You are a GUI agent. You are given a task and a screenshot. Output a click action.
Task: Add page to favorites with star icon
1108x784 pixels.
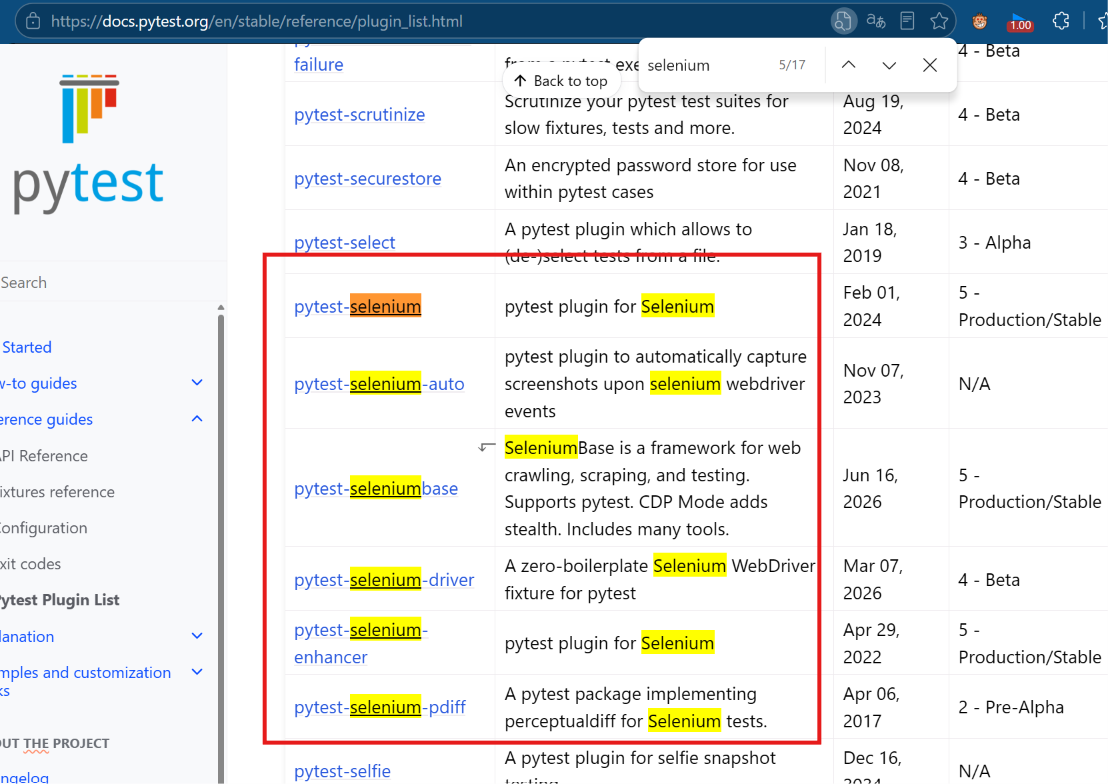coord(938,21)
